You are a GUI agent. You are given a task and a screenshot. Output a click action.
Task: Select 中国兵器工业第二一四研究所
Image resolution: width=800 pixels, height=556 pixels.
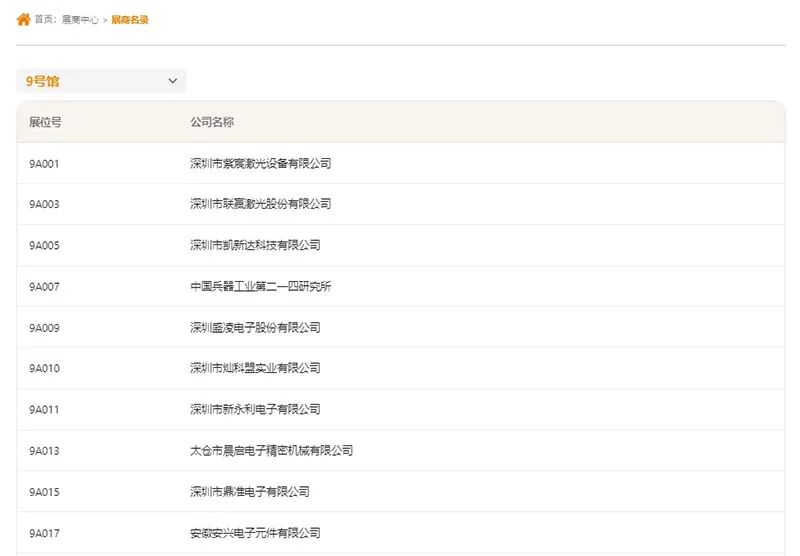(260, 286)
